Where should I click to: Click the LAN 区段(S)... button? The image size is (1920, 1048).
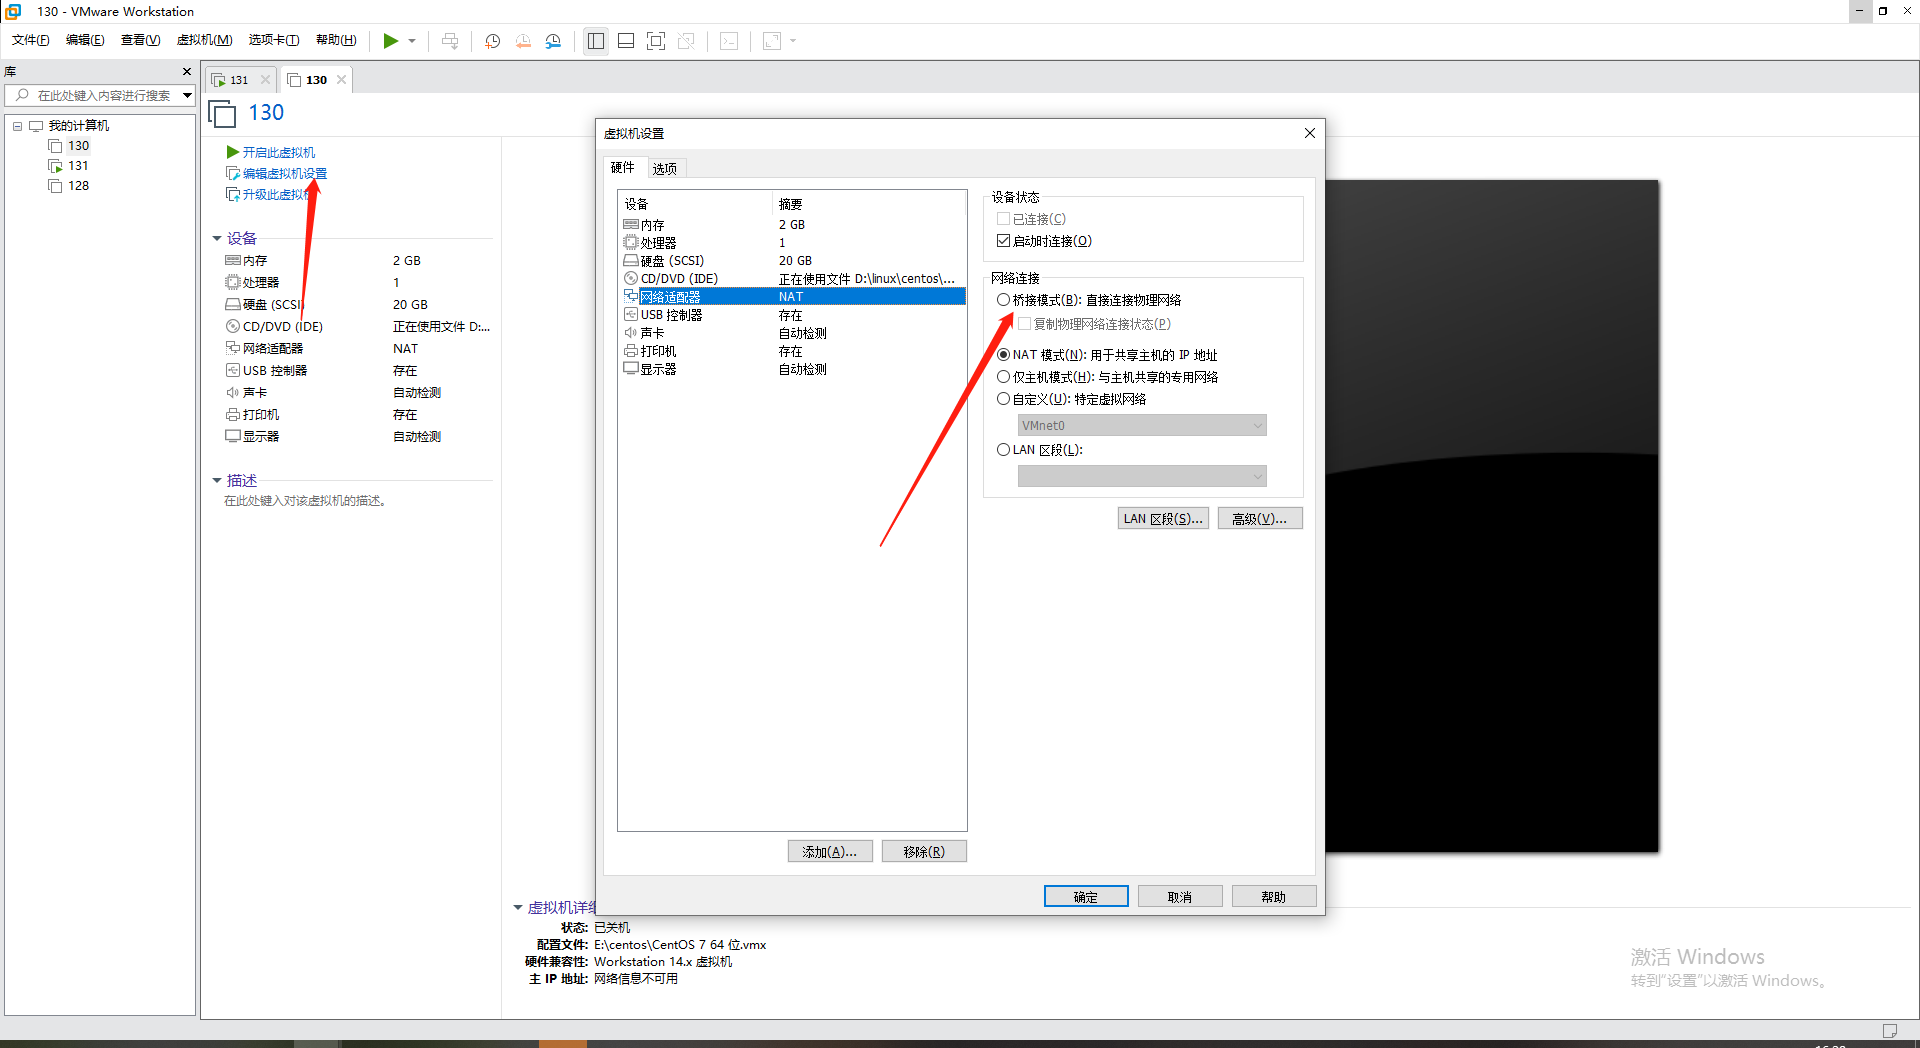tap(1163, 518)
